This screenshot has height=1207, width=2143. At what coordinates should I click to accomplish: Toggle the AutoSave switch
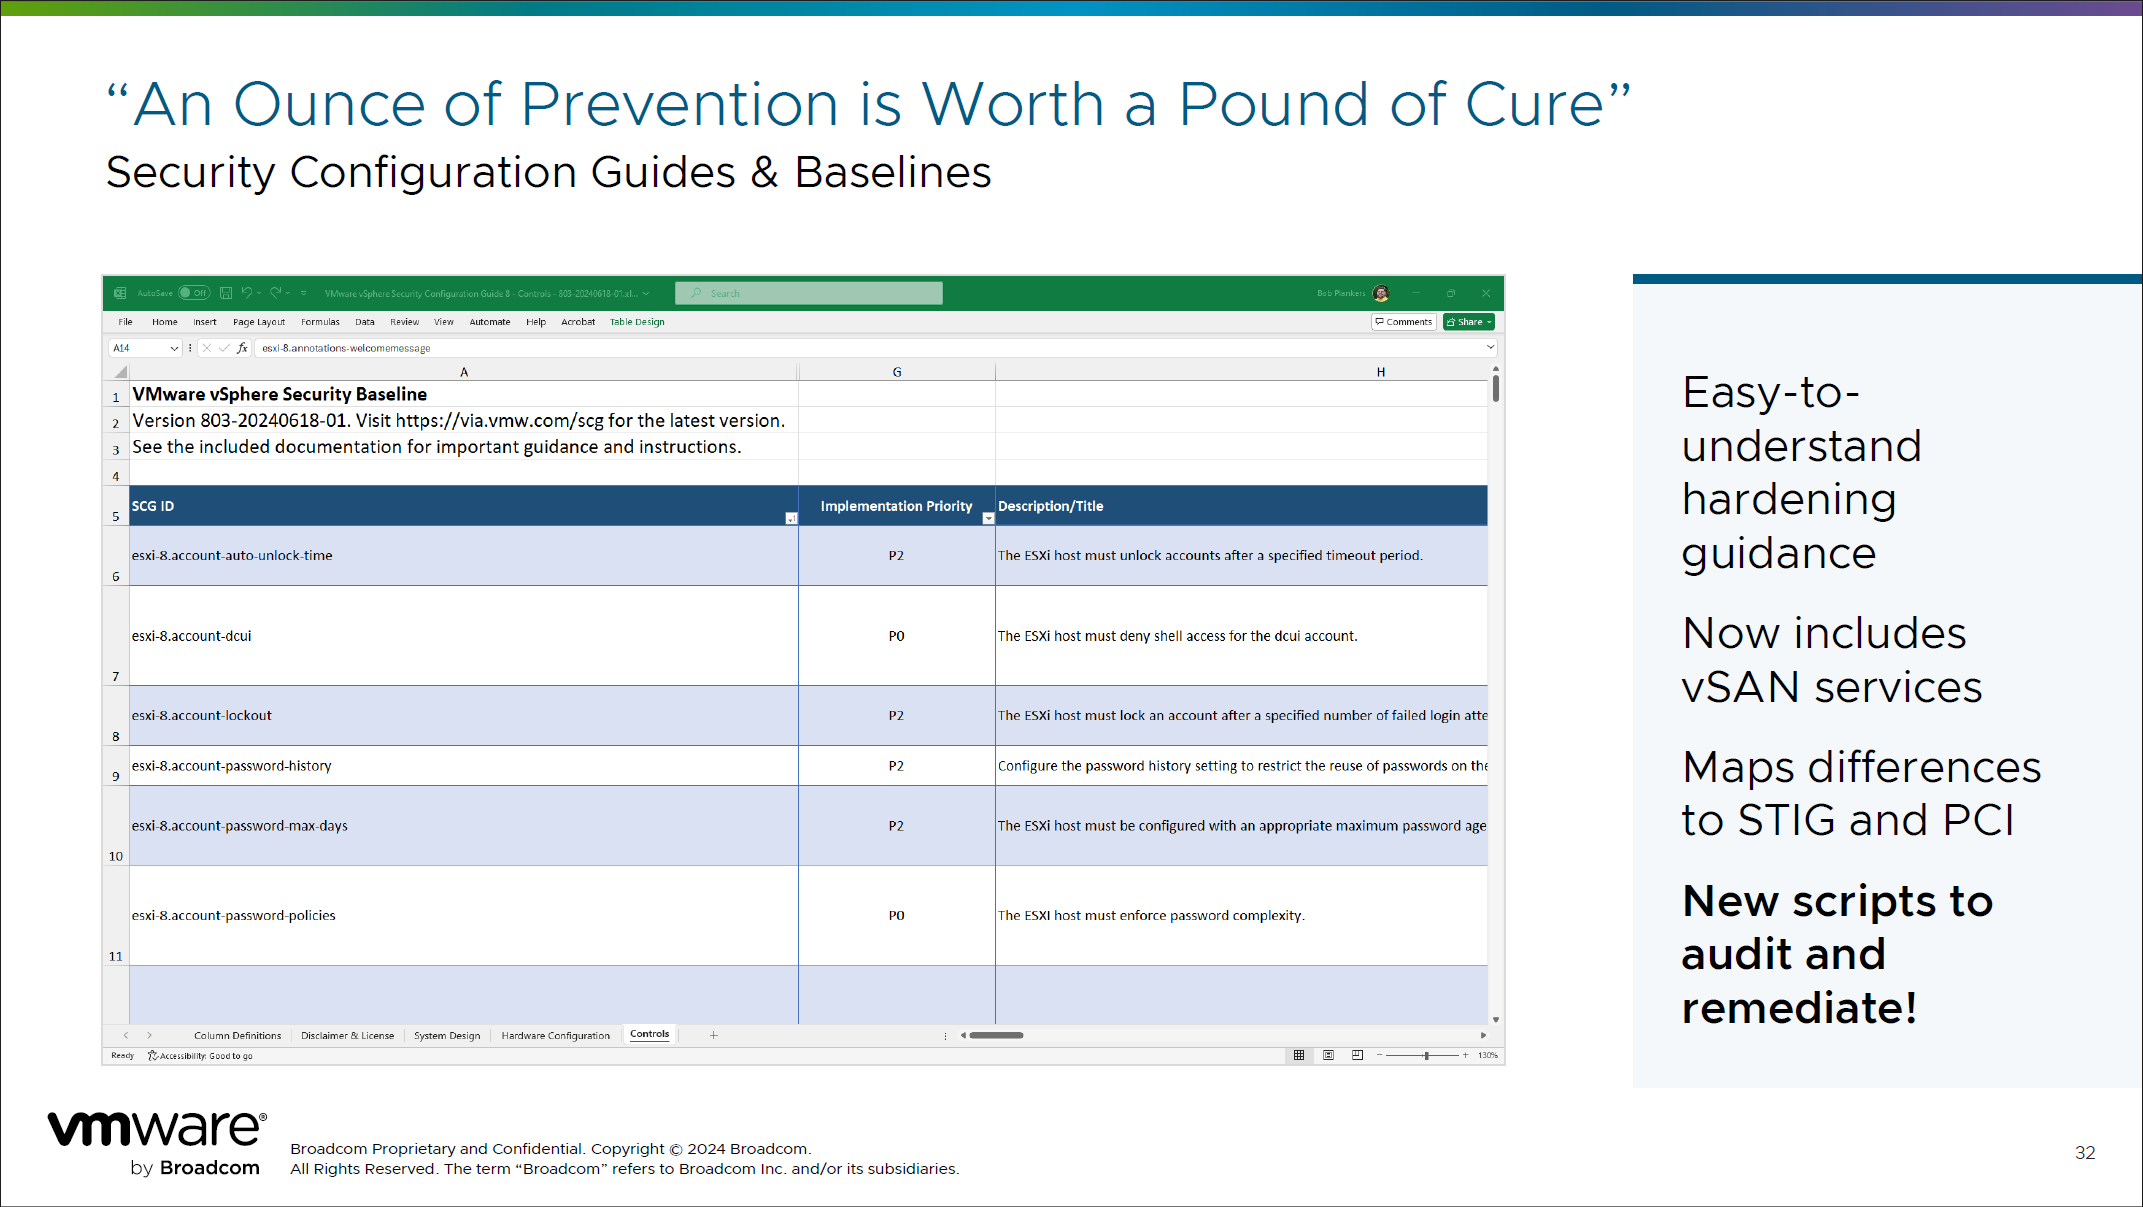coord(194,293)
